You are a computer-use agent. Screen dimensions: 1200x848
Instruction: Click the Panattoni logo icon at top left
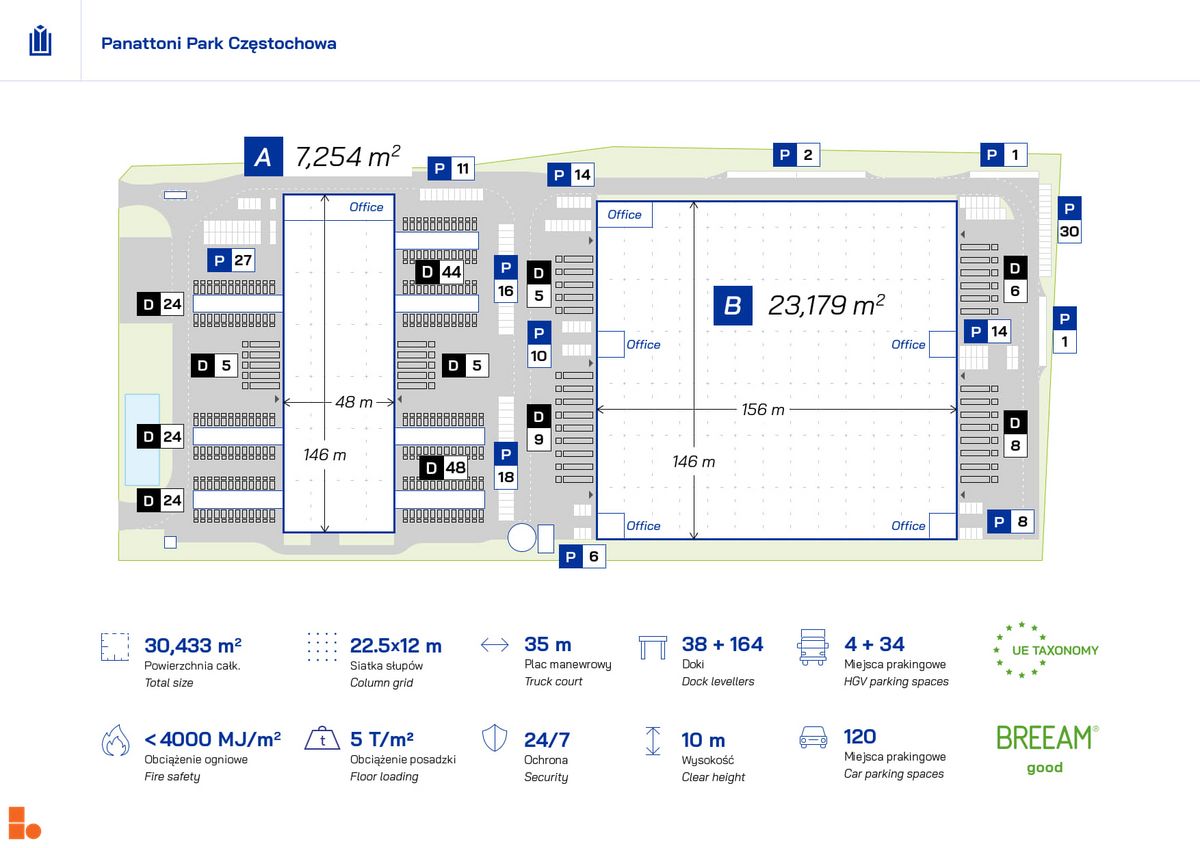click(x=40, y=41)
